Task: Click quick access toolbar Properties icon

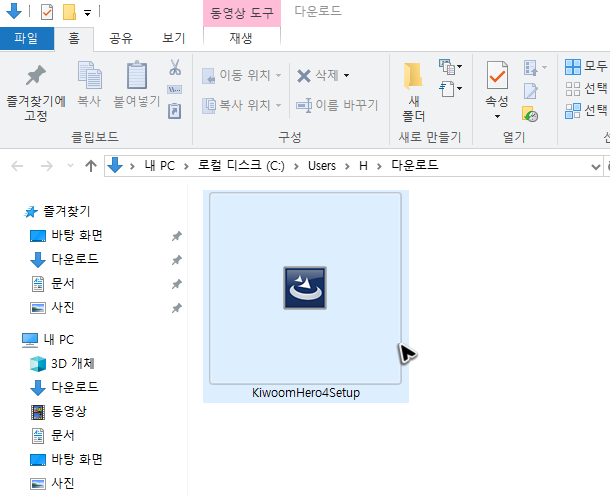Action: [x=47, y=12]
